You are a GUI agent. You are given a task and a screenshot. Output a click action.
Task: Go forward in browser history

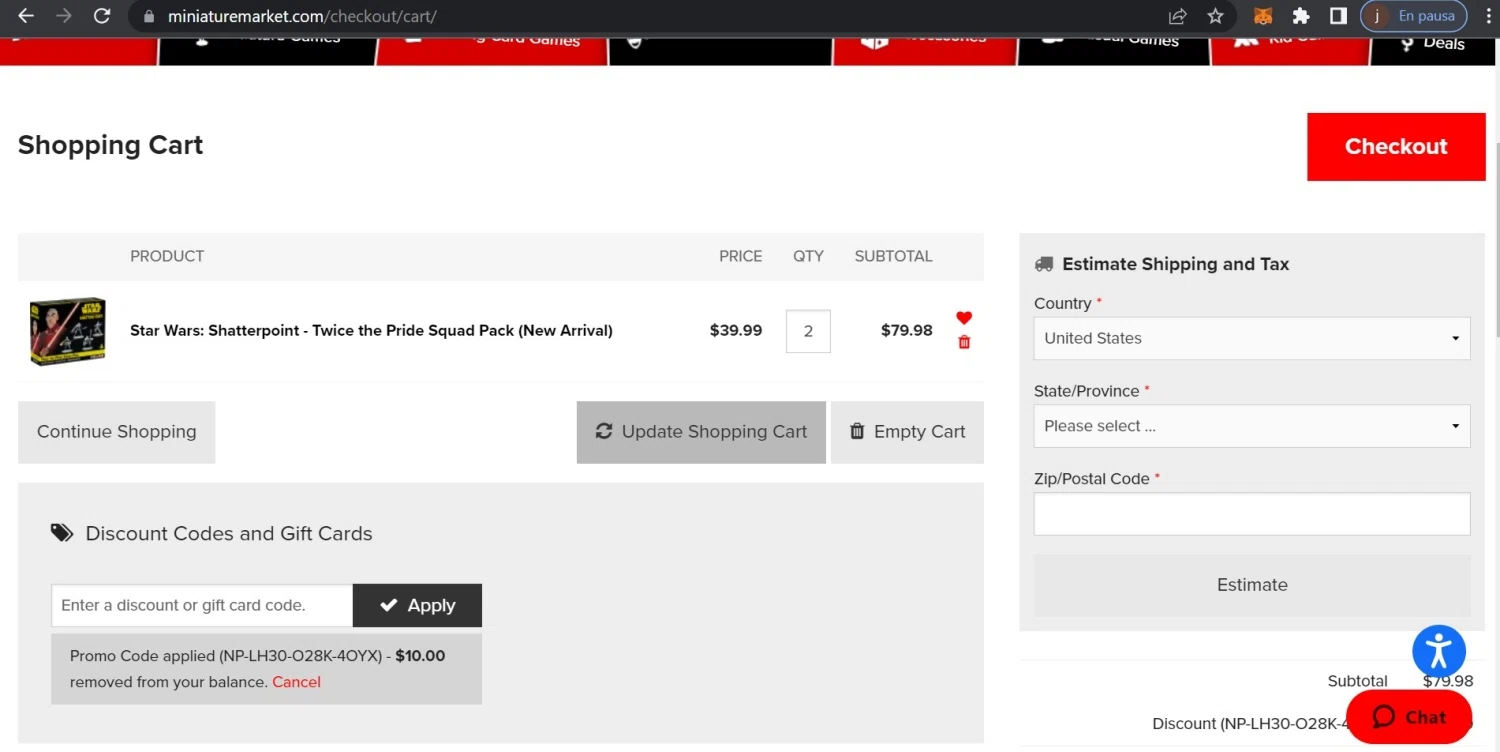click(63, 16)
